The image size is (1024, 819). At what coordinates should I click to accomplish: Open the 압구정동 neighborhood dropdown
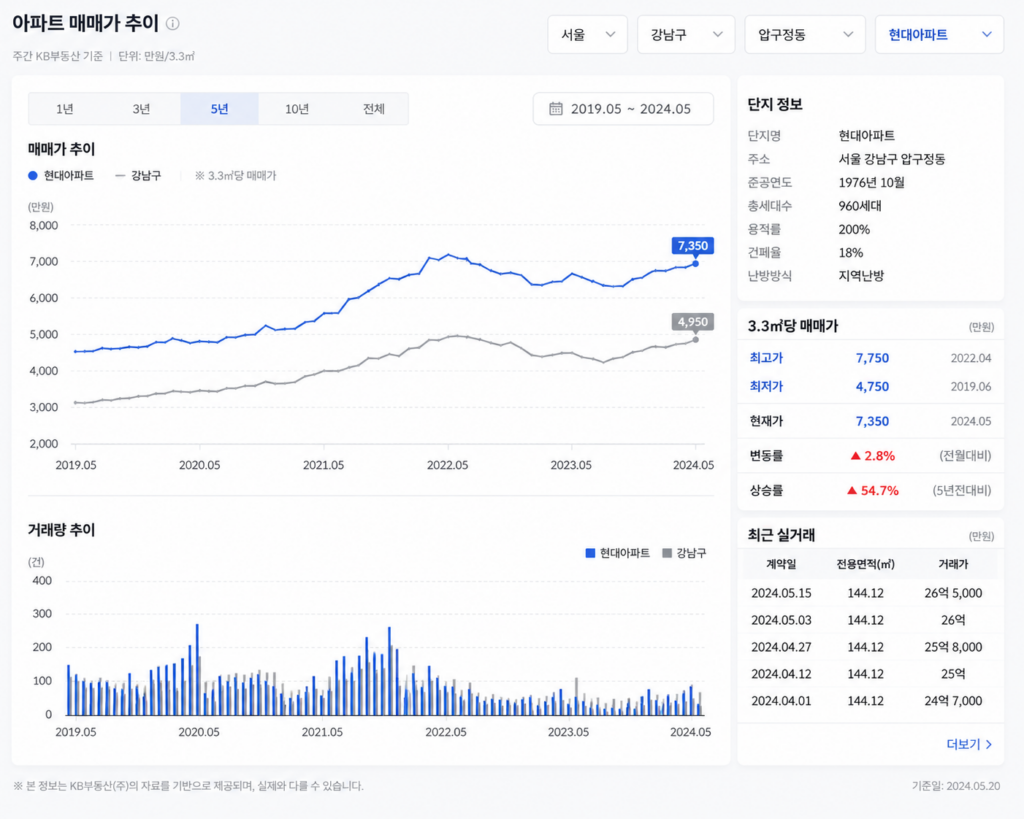point(805,35)
